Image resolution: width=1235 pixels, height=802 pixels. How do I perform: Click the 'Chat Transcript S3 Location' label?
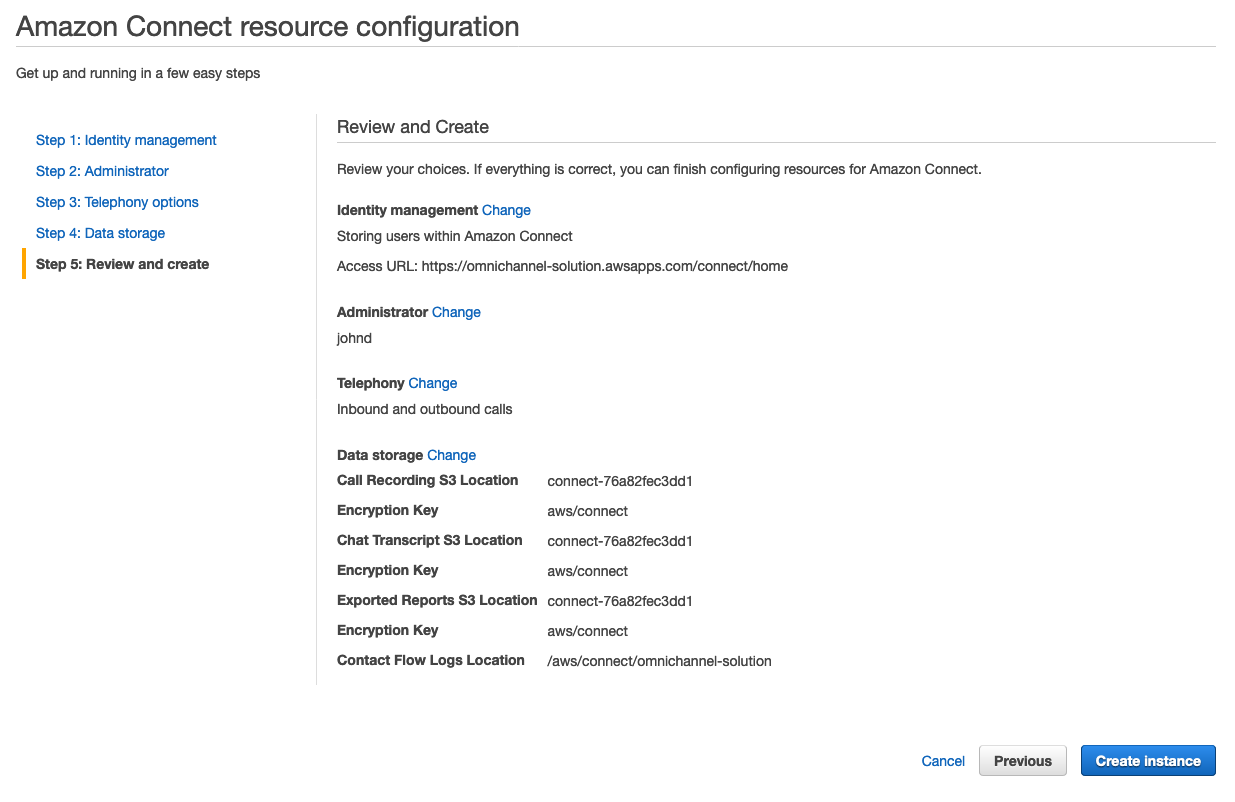[x=430, y=540]
